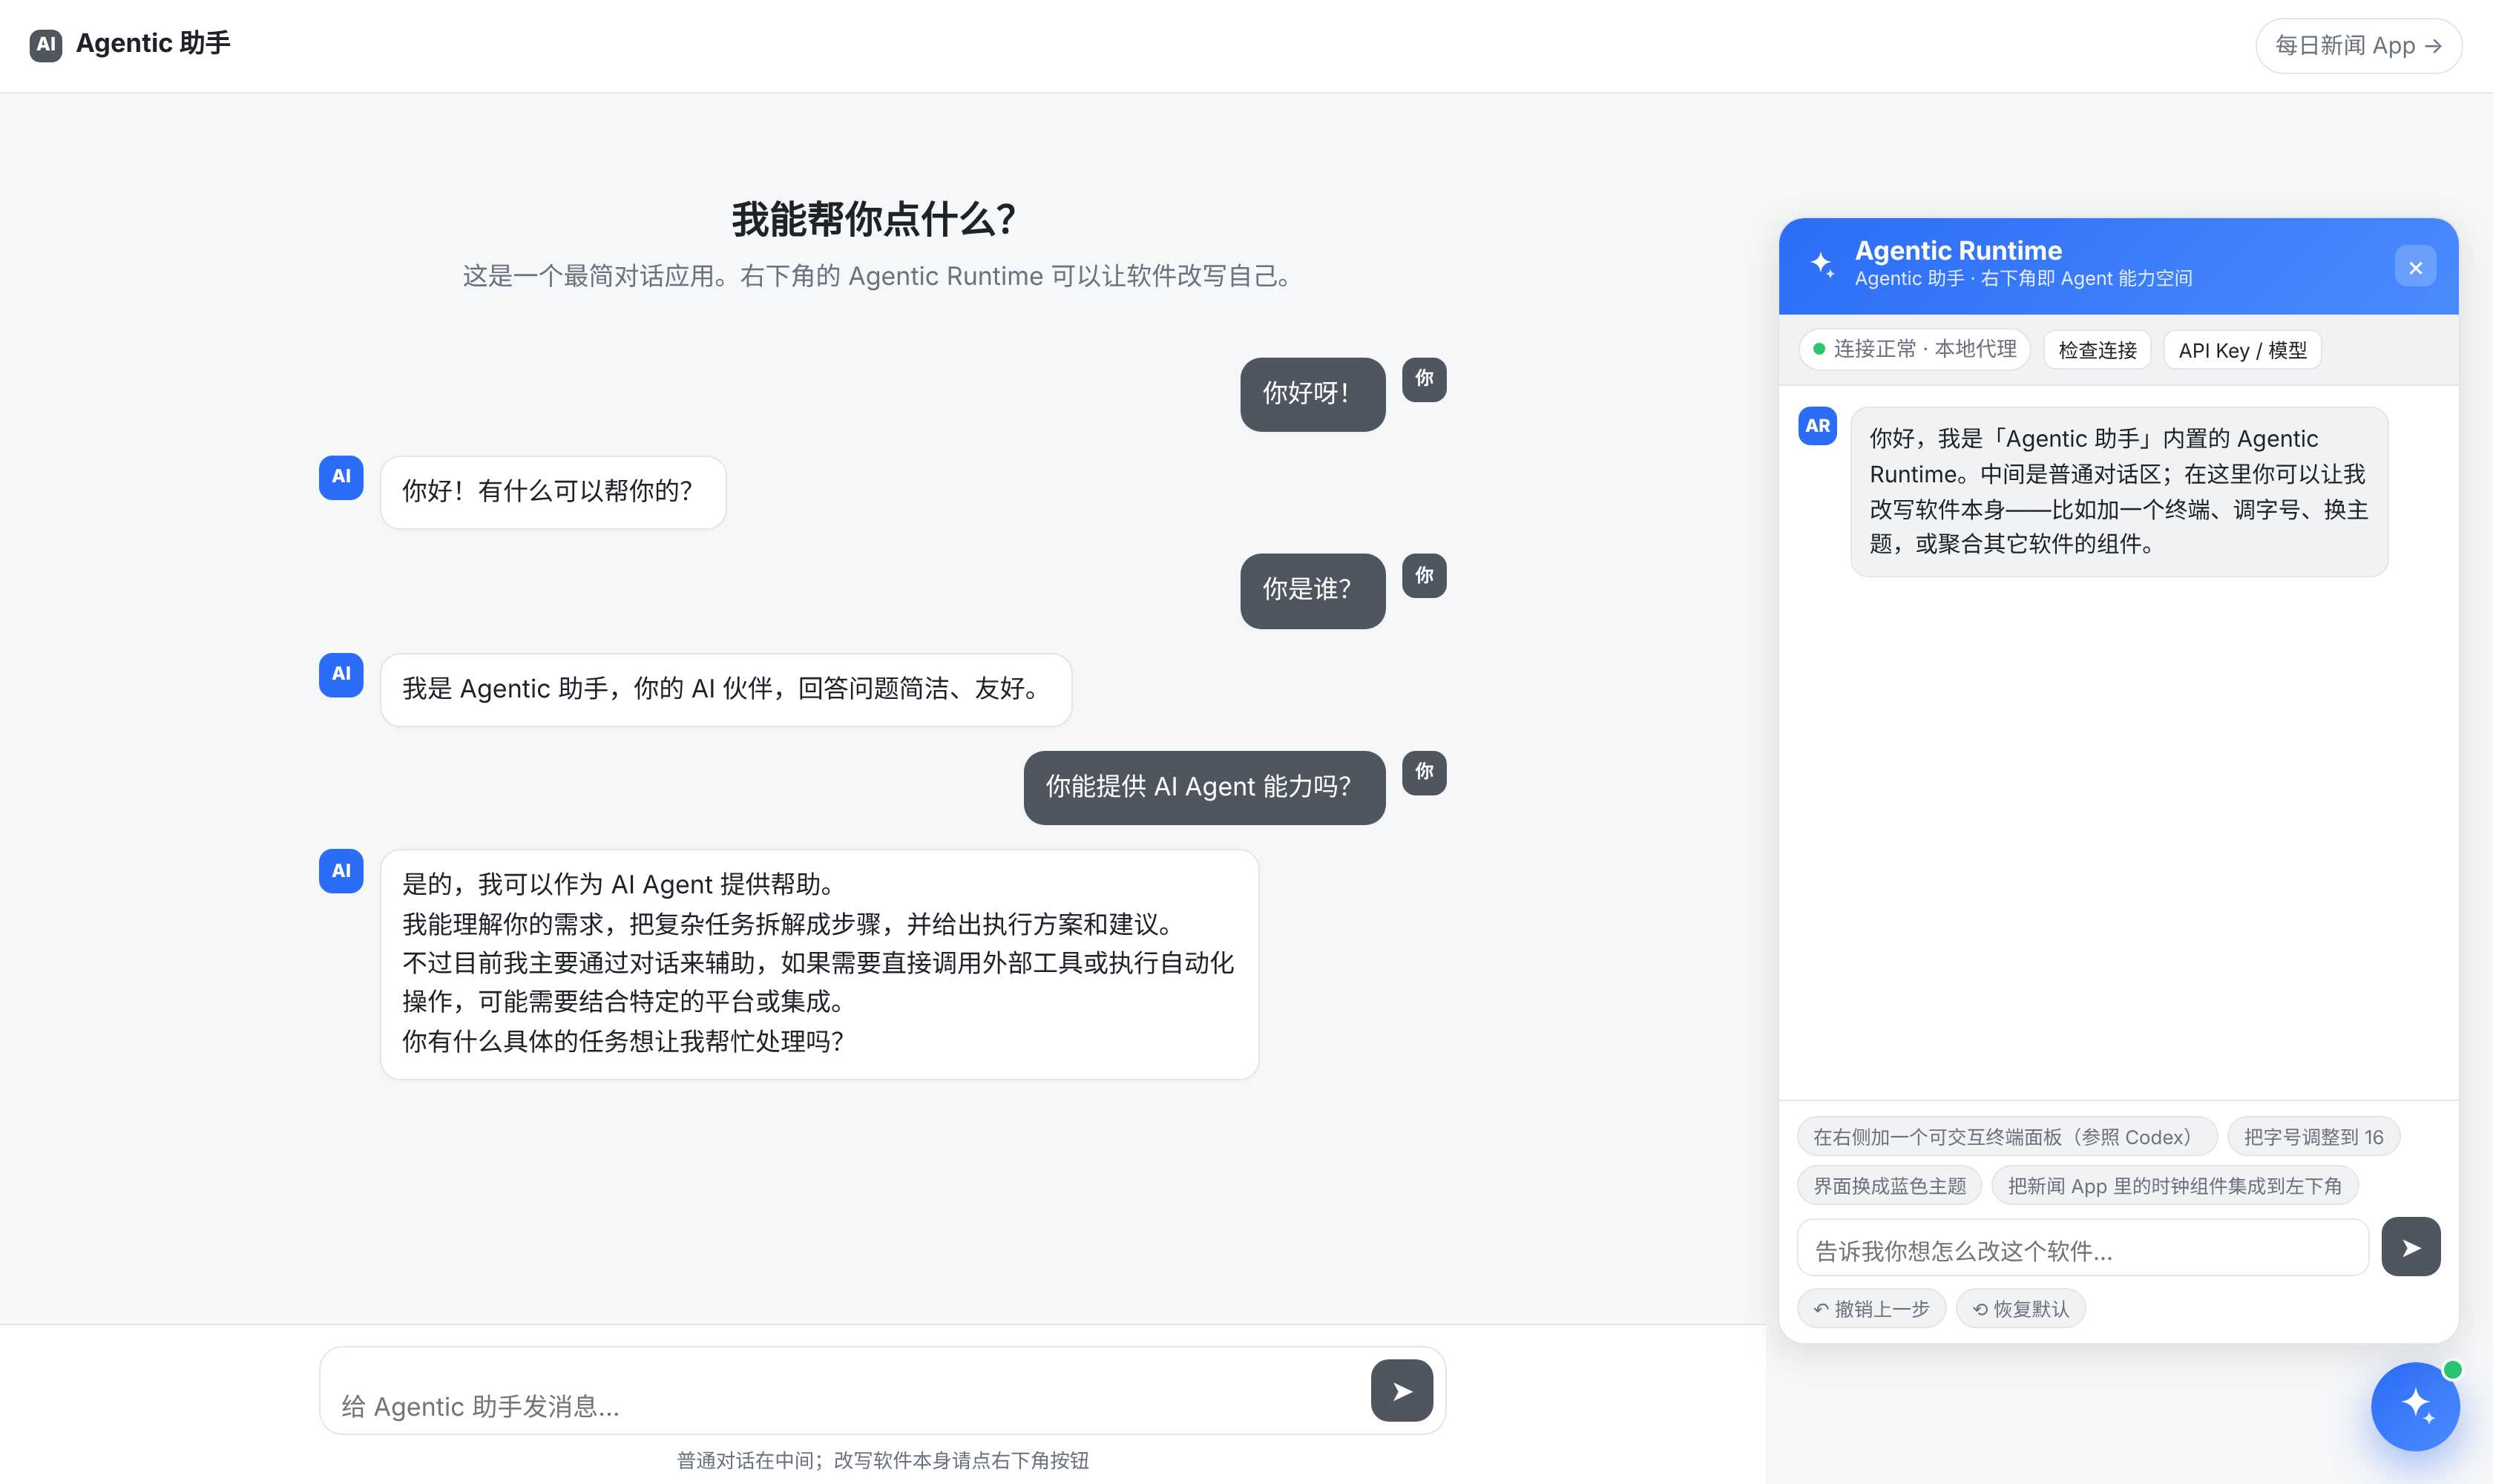This screenshot has height=1484, width=2493.
Task: Open the 每日新闻 App link
Action: pyautogui.click(x=2358, y=46)
